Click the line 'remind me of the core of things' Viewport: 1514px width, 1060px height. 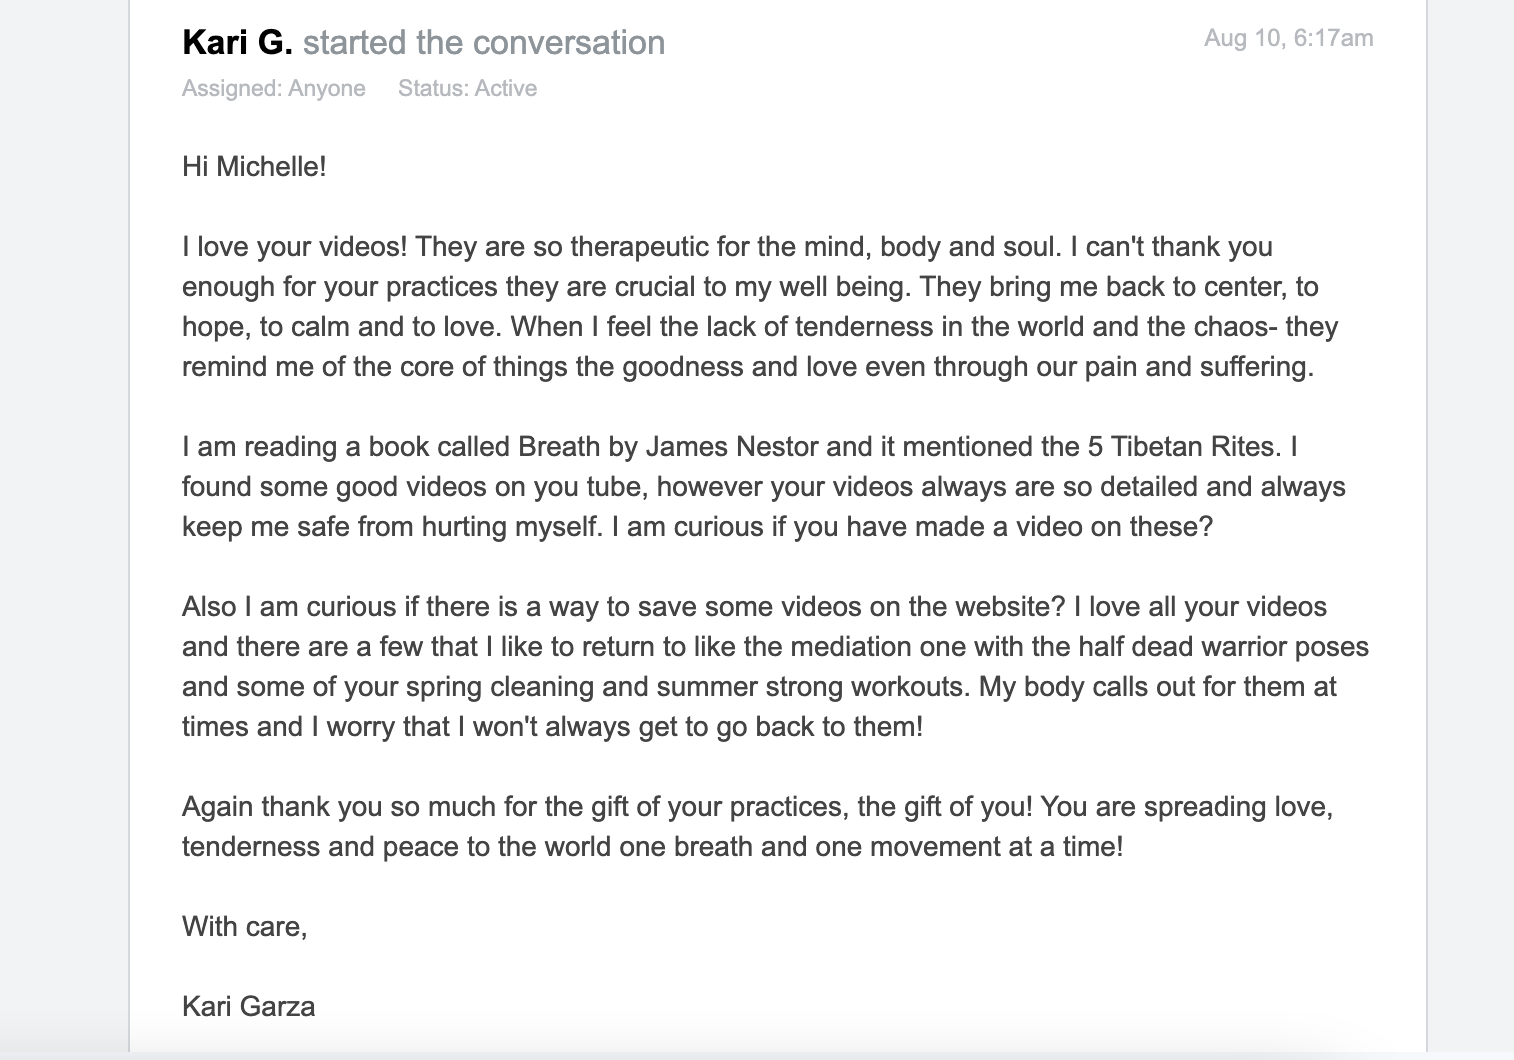click(747, 366)
